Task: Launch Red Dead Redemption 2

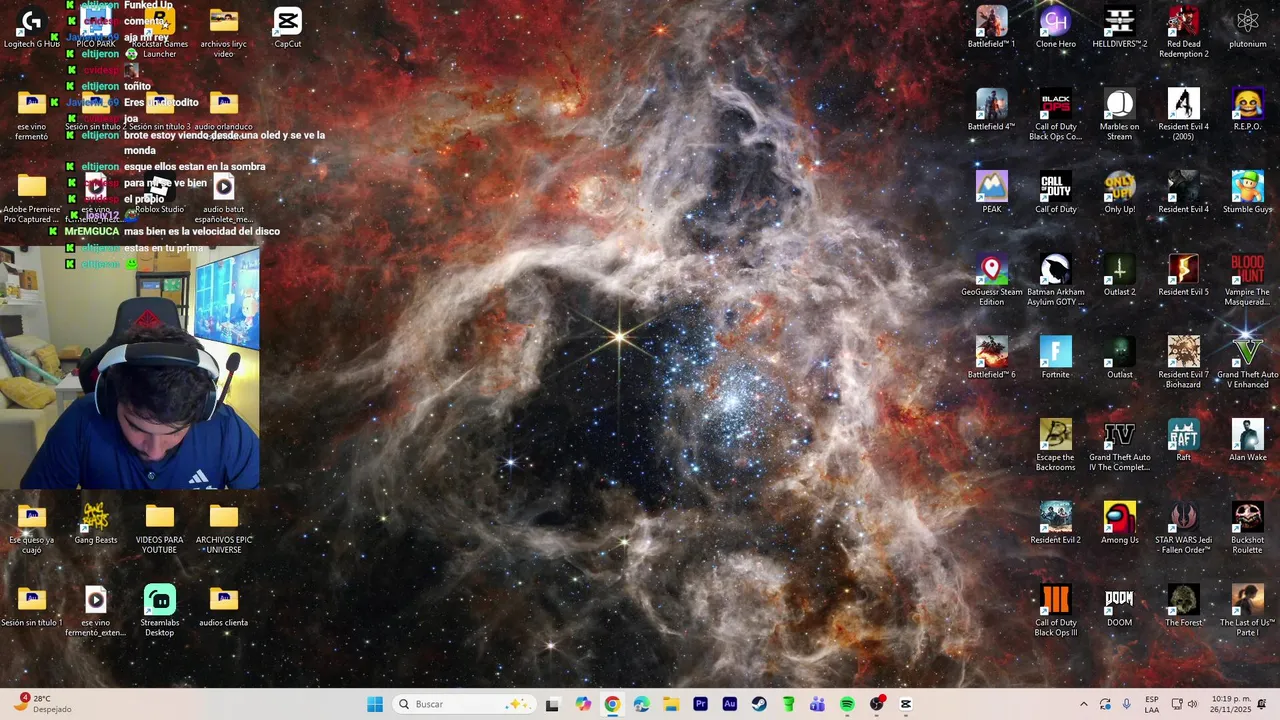Action: click(1184, 32)
